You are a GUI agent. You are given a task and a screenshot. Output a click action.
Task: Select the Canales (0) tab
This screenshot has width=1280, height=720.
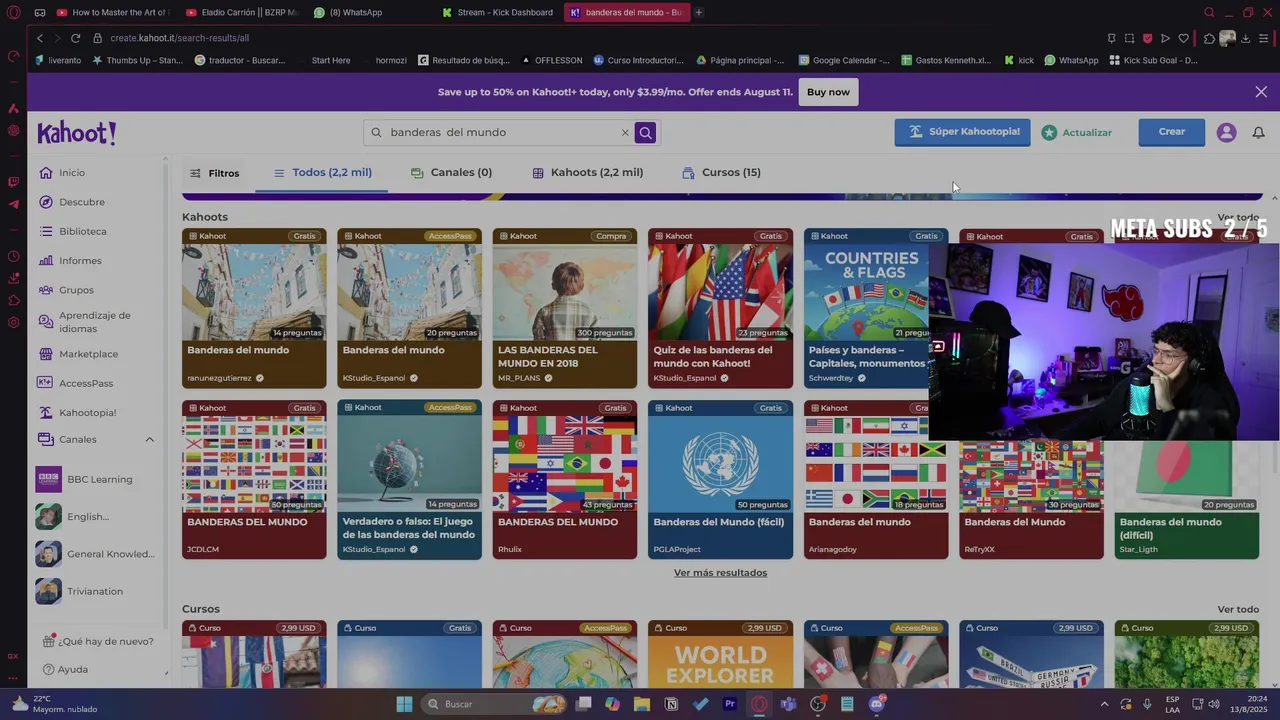(x=451, y=172)
